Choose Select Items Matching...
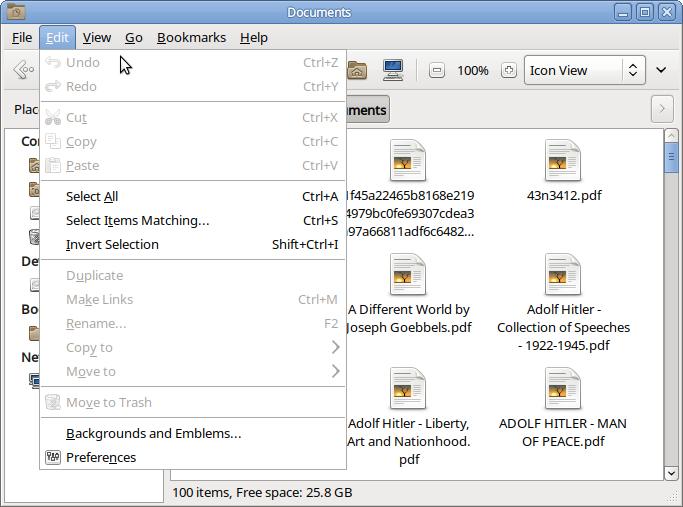 point(193,220)
